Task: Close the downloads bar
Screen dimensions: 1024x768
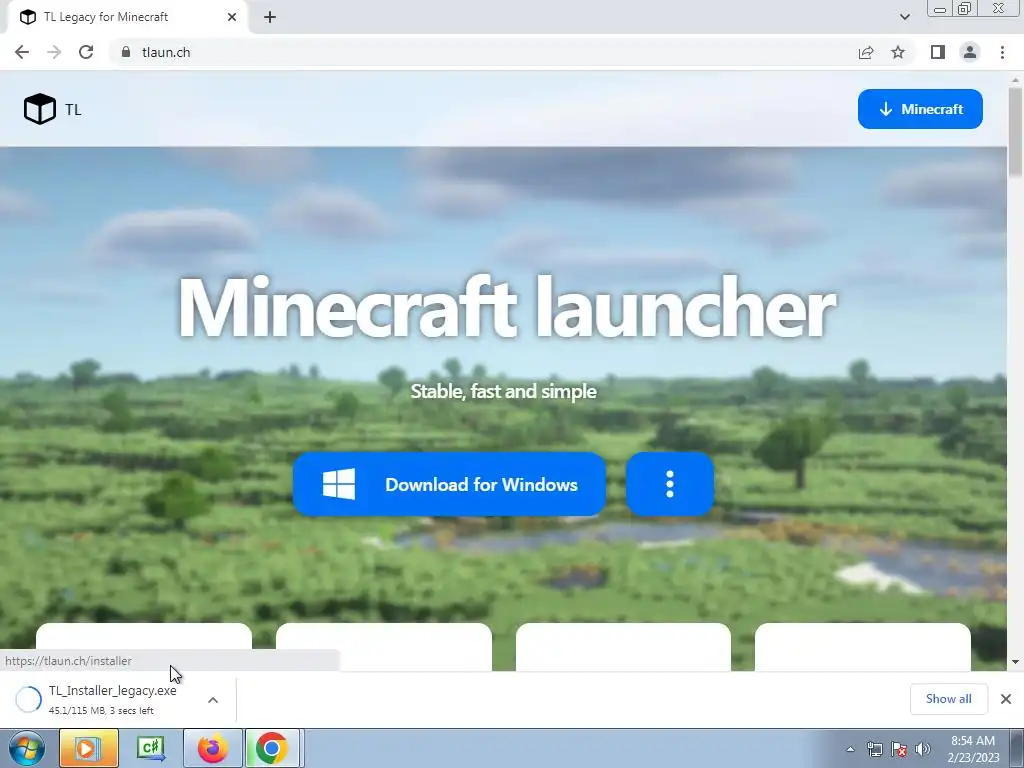Action: click(x=1006, y=699)
